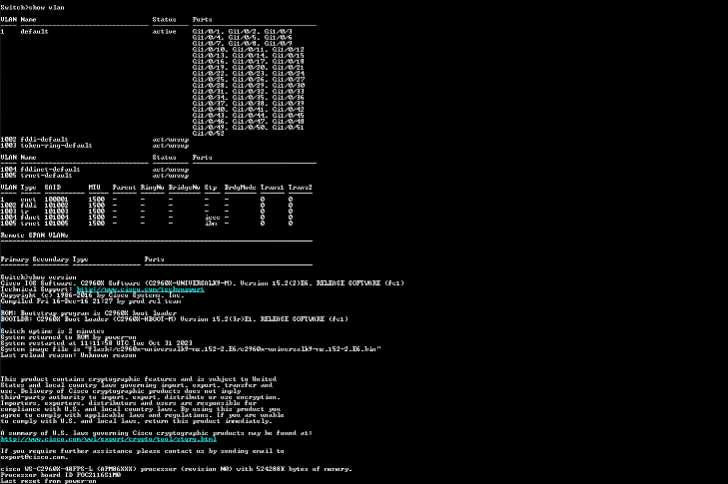Click the 'fddinet-default' VLAN row
Viewport: 728px width, 484px height.
95,170
